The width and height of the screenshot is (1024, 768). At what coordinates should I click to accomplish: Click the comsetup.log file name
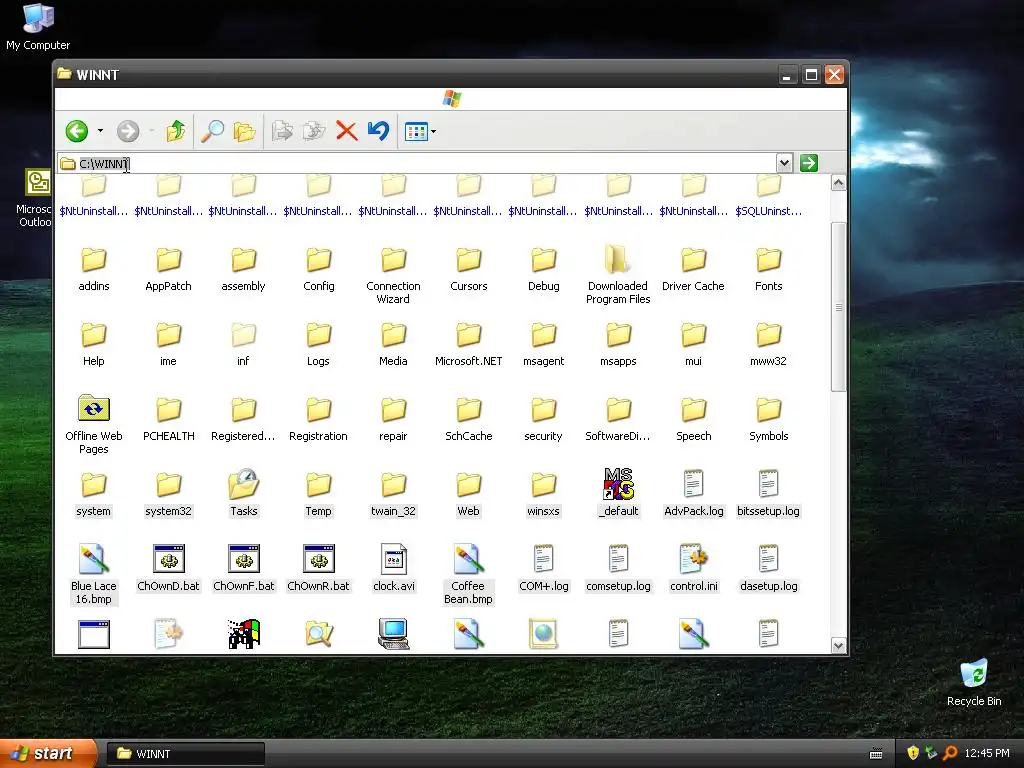tap(618, 586)
